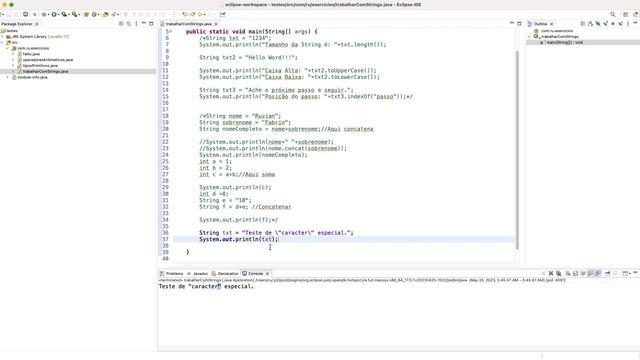640x360 pixels.
Task: Clear the Console output
Action: 567,273
